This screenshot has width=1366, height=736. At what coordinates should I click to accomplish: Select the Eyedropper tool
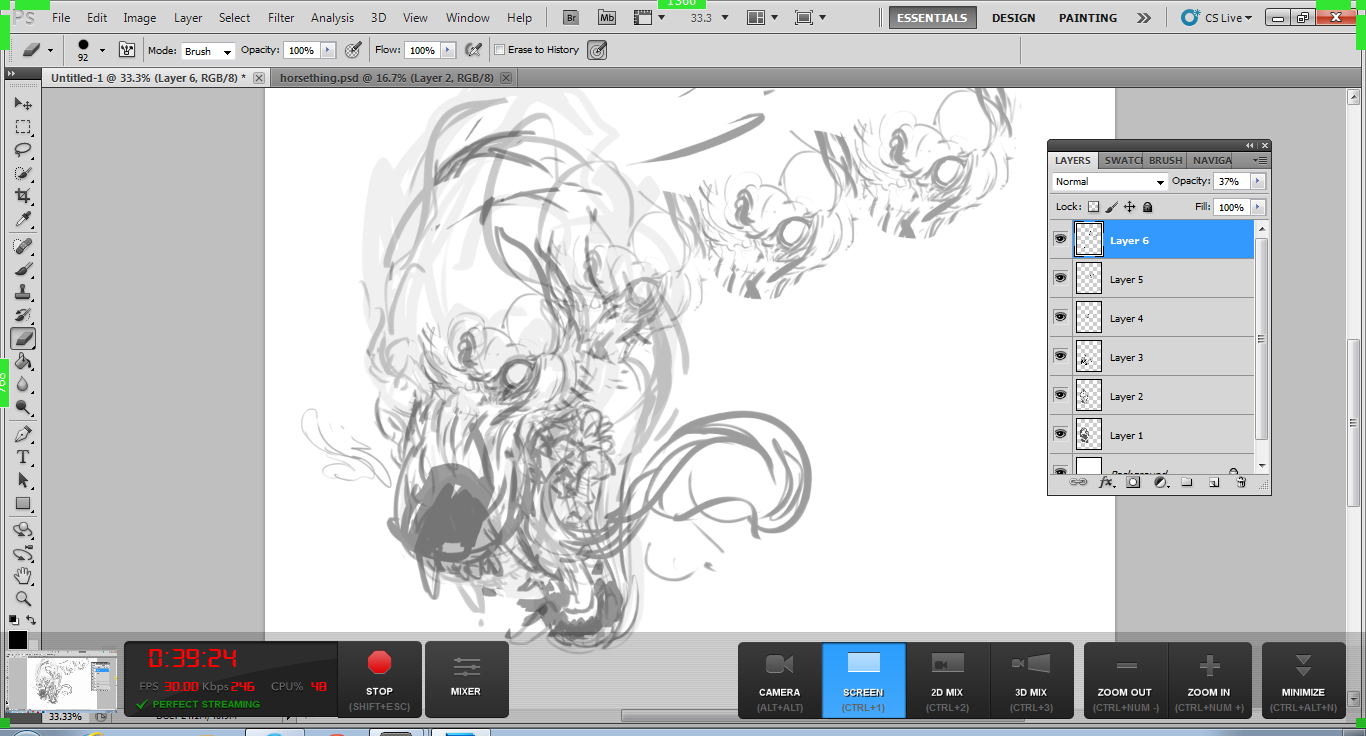(22, 220)
